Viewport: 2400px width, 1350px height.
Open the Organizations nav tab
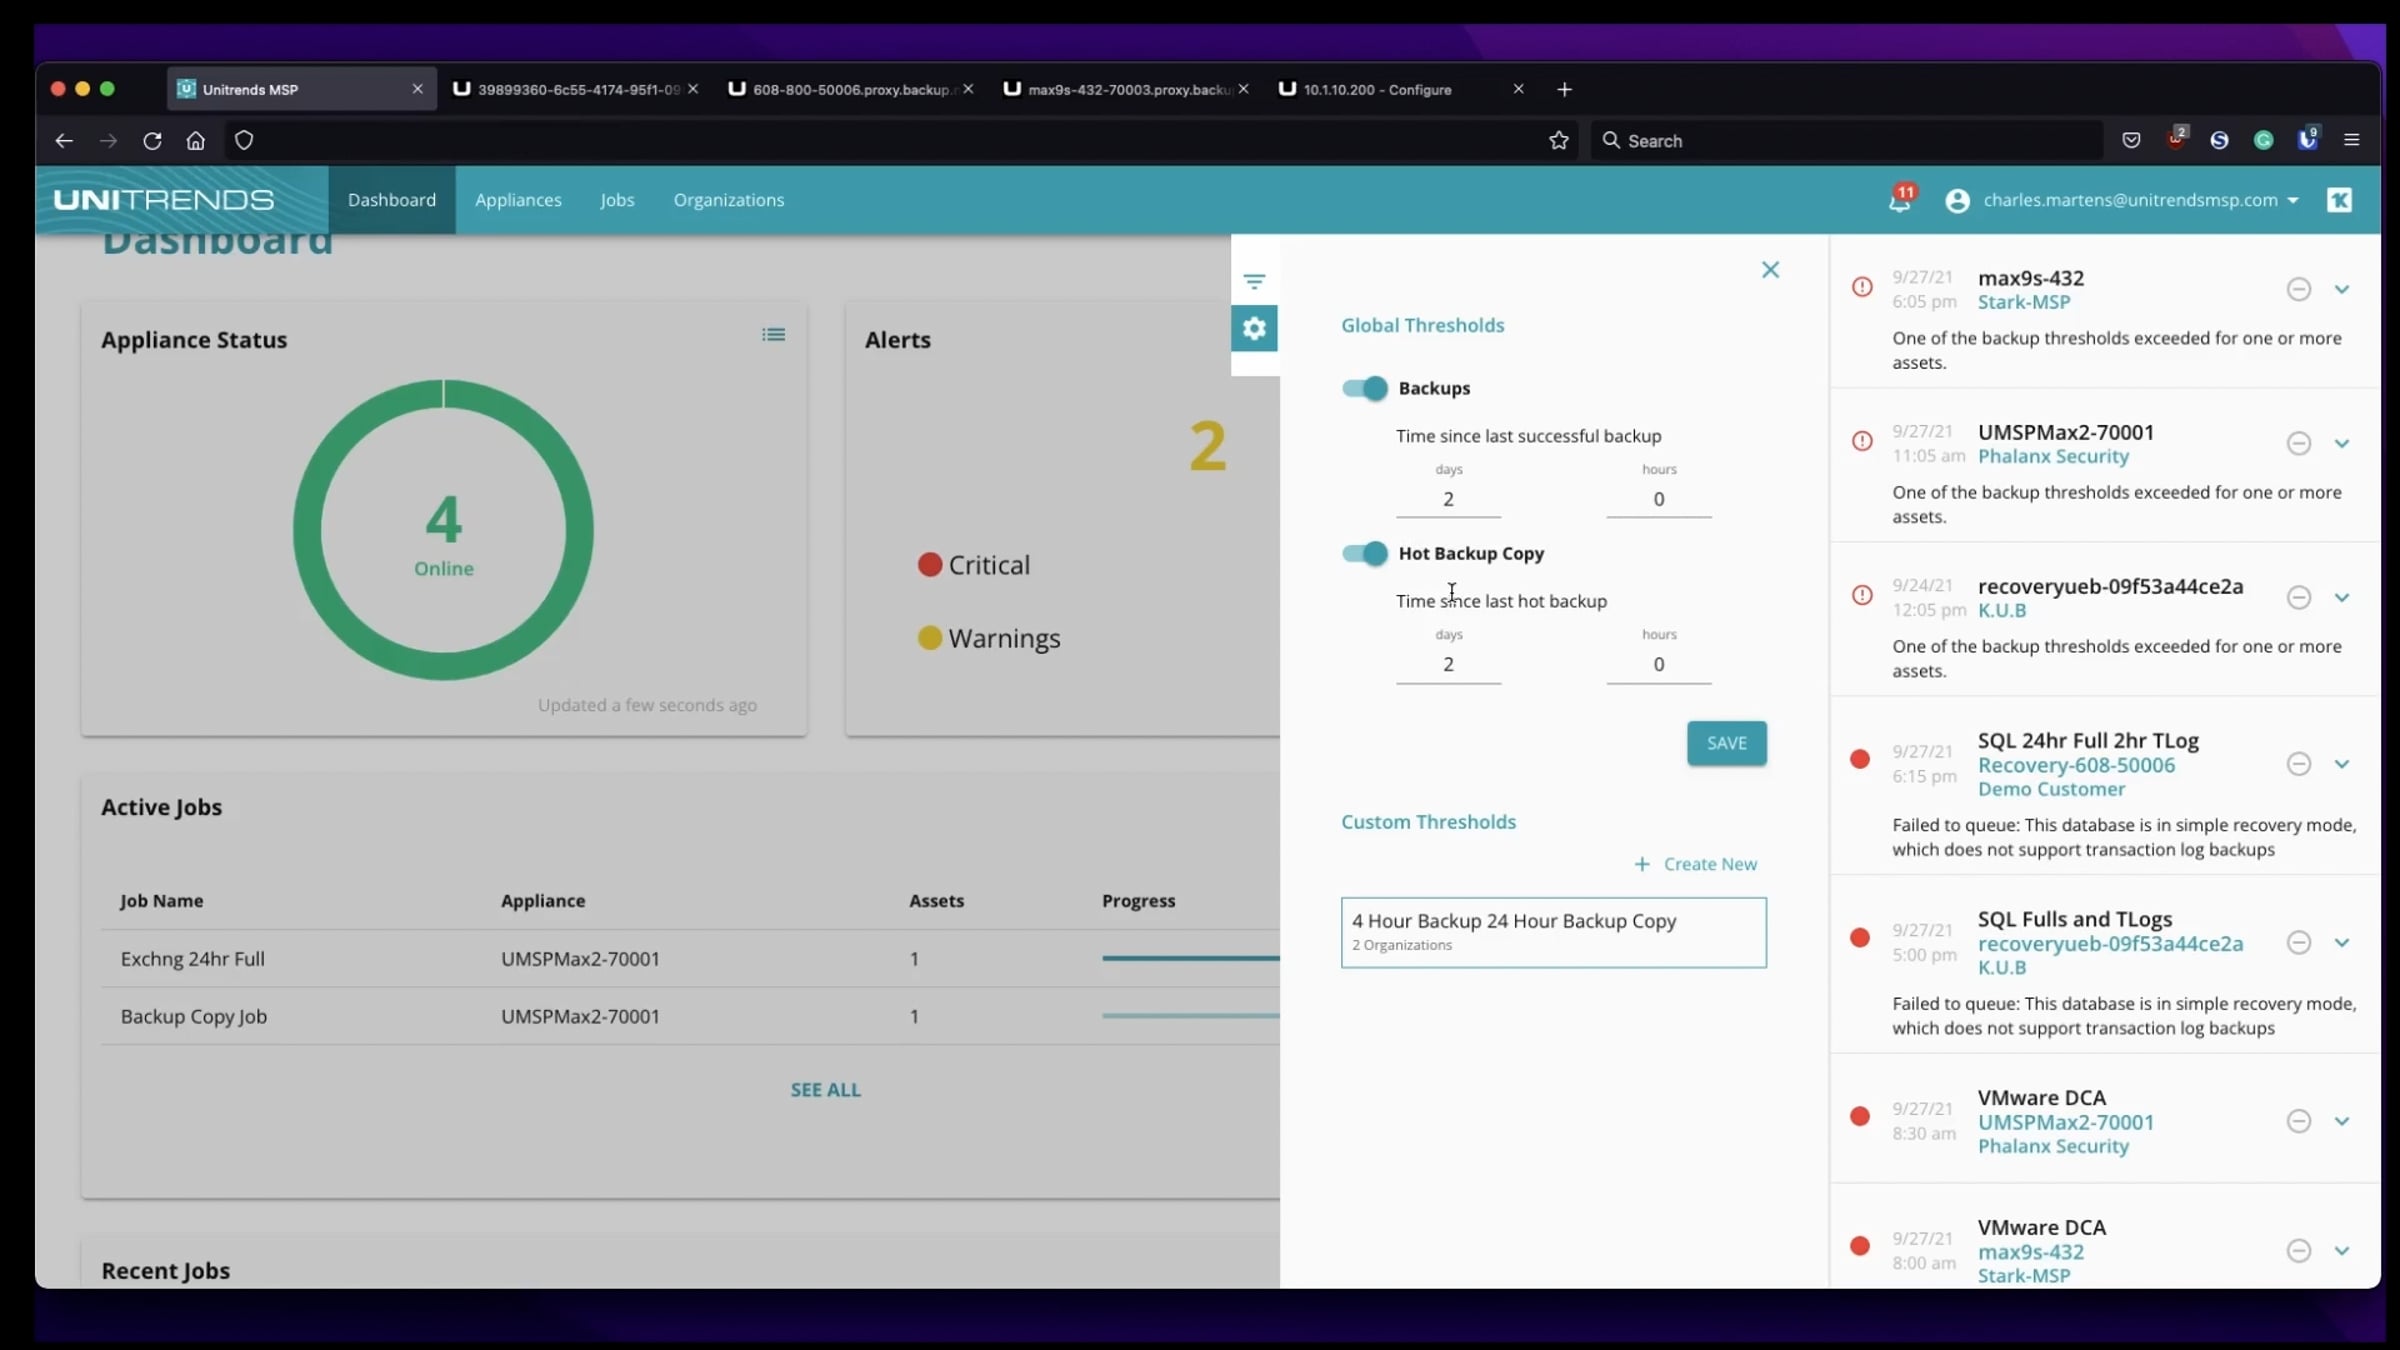pyautogui.click(x=729, y=200)
